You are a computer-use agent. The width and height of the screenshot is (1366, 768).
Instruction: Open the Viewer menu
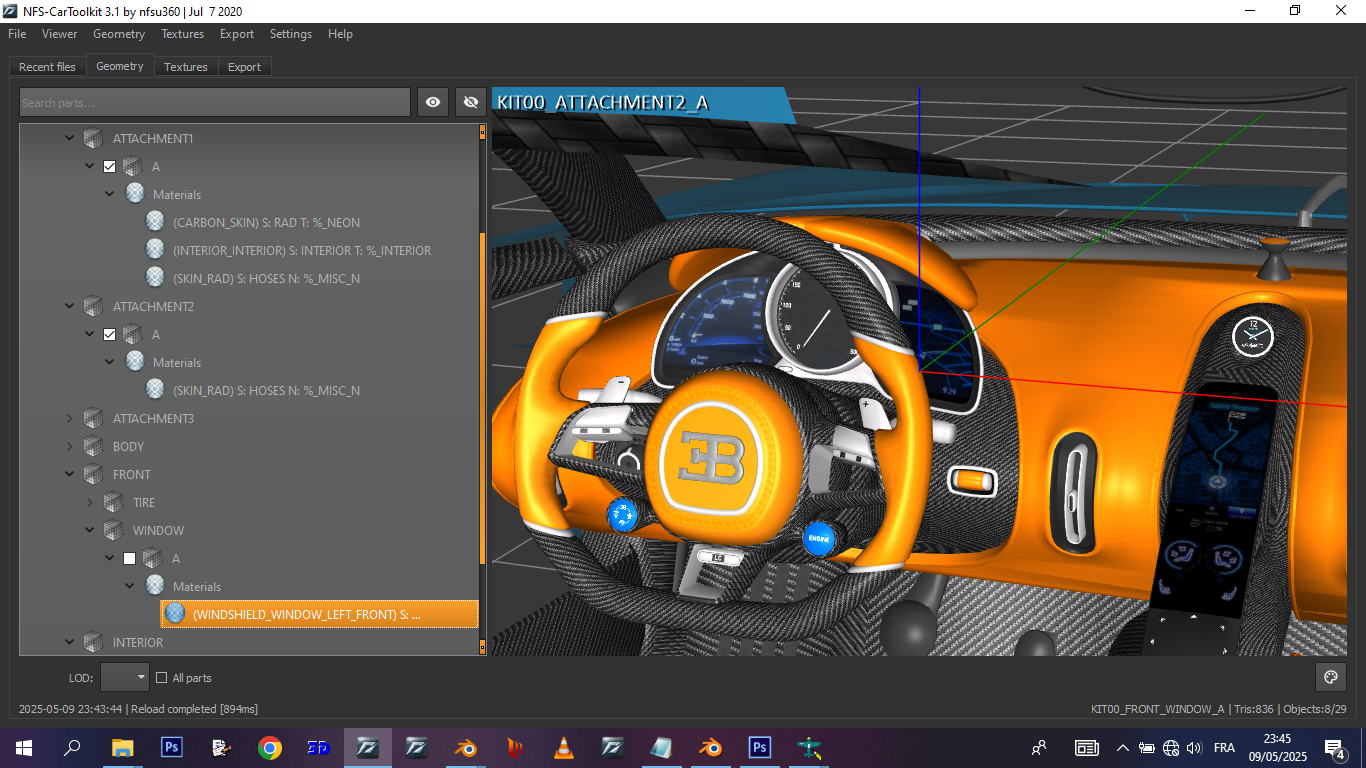[x=59, y=34]
